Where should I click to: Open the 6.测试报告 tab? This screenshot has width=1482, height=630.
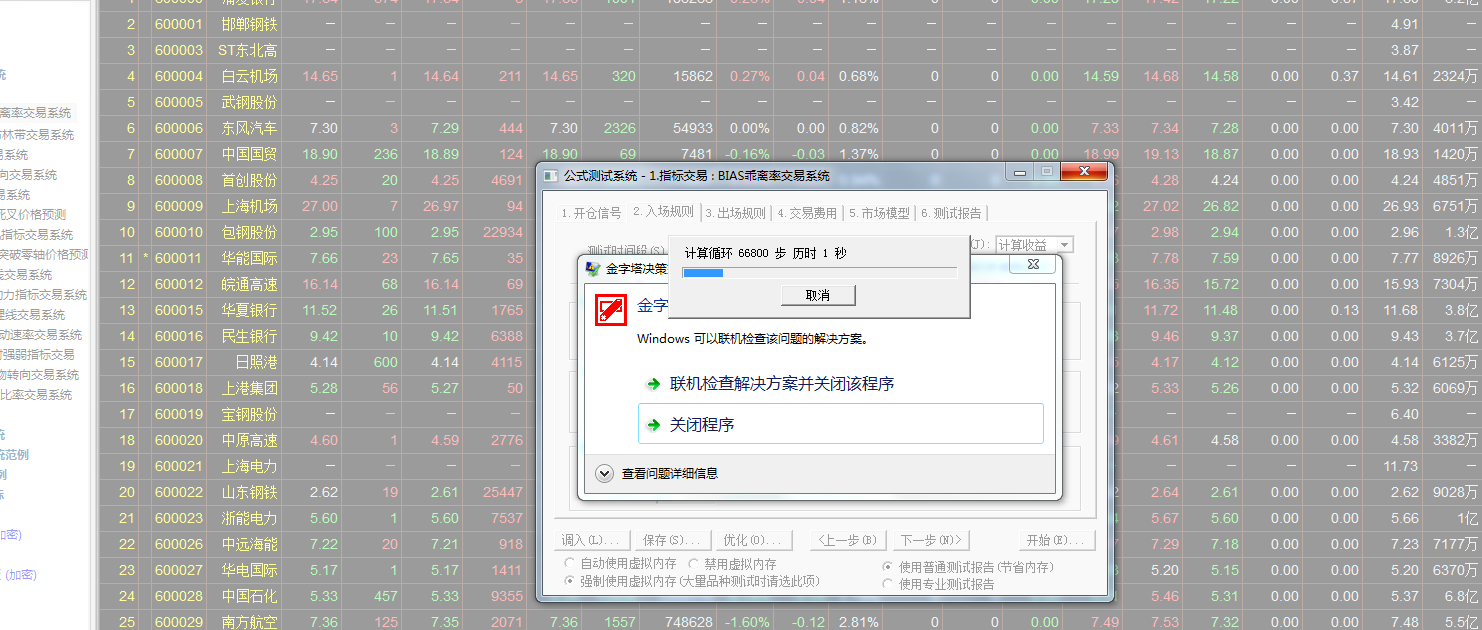pyautogui.click(x=951, y=213)
